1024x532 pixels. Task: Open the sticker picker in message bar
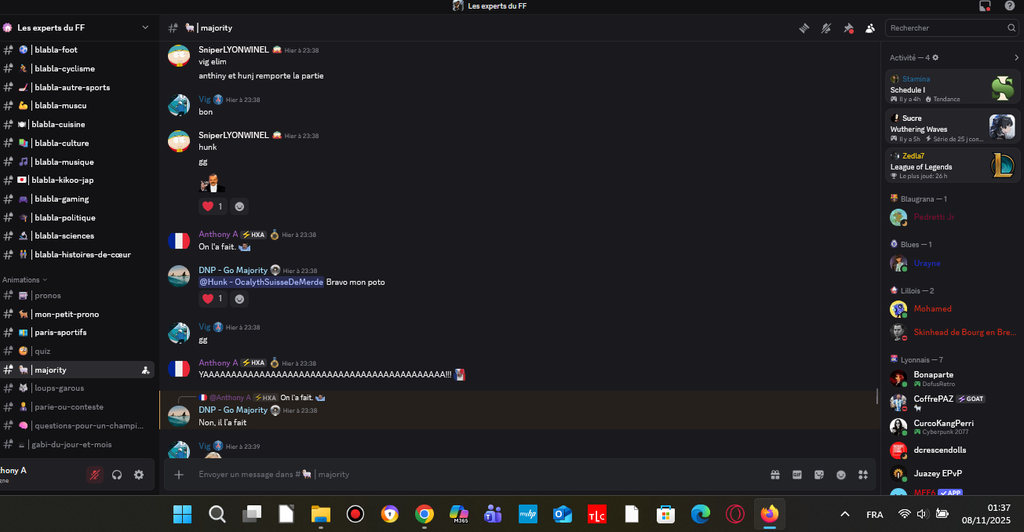click(819, 475)
